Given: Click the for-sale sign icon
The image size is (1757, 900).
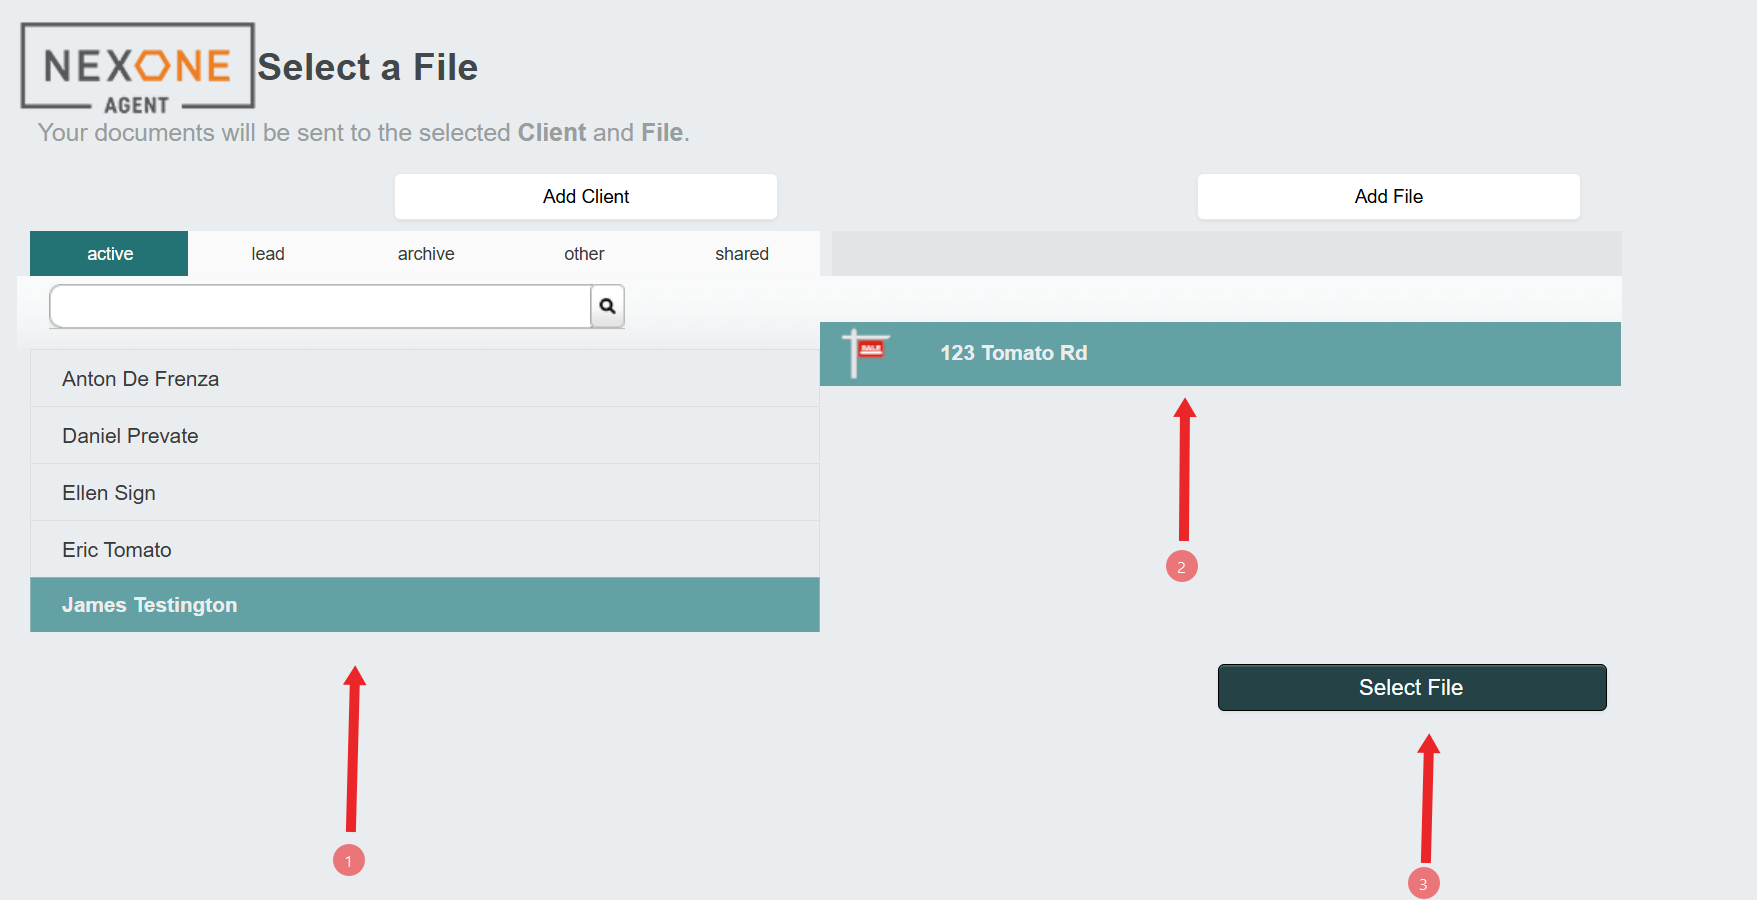Looking at the screenshot, I should pos(866,352).
